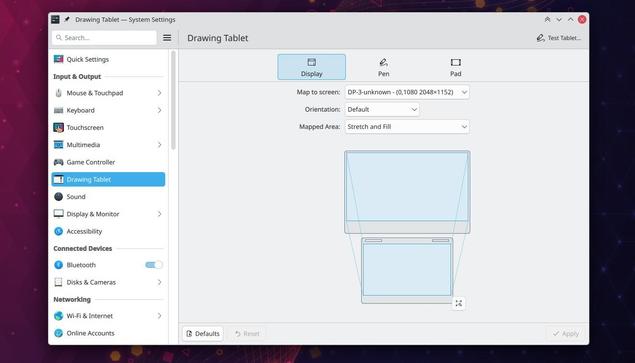Select Touchscreen in the sidebar
Screen dimensions: 635x363
coord(108,127)
